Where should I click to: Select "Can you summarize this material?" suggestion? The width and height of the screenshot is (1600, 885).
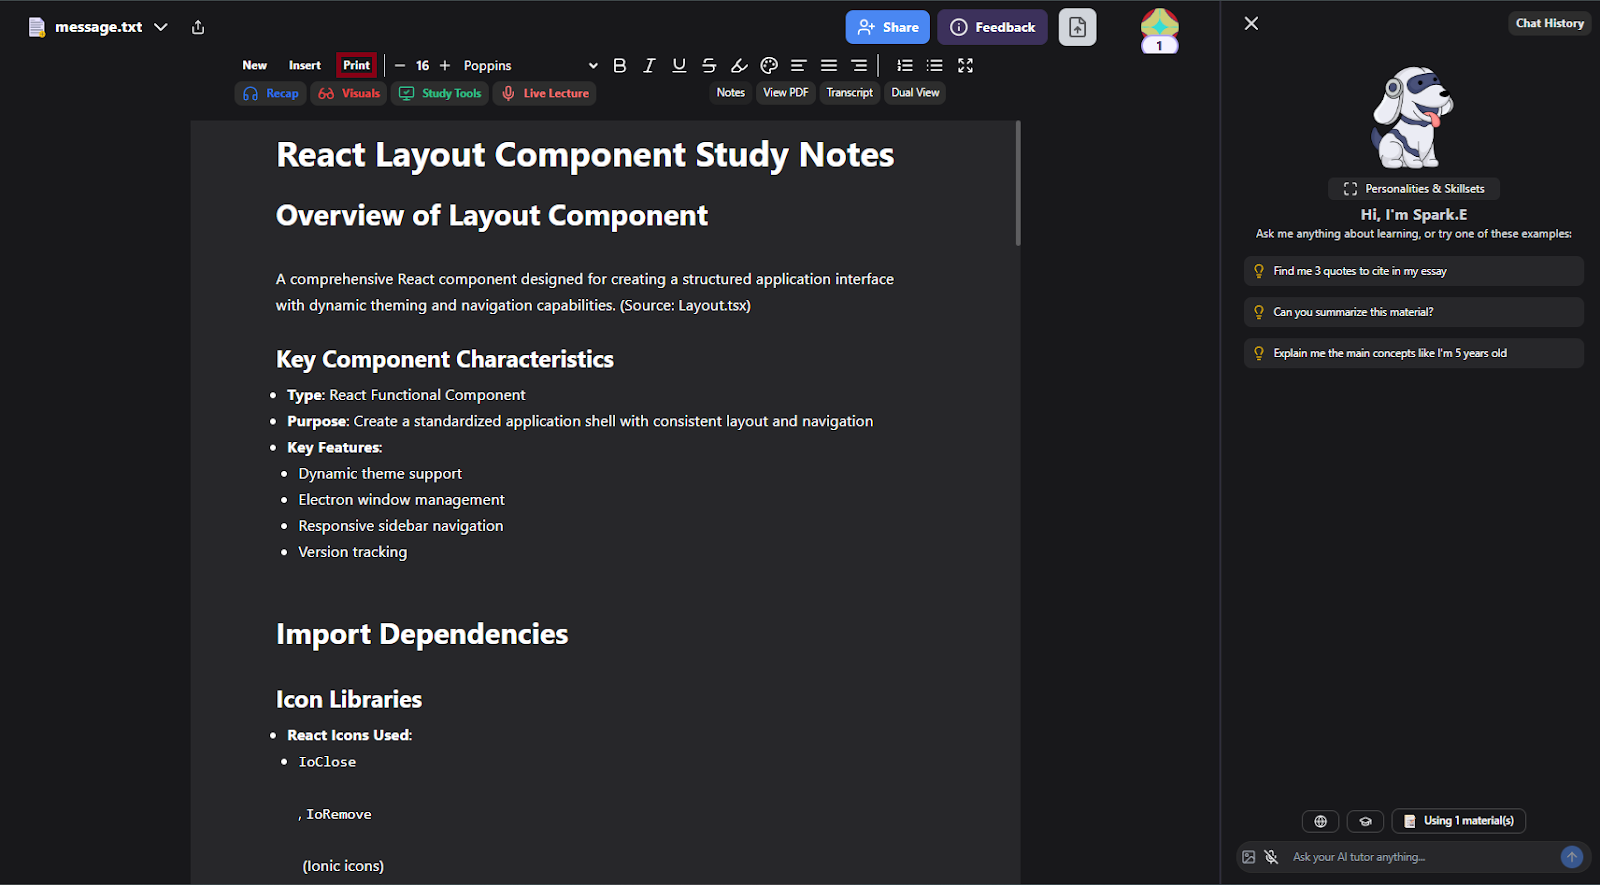tap(1412, 312)
